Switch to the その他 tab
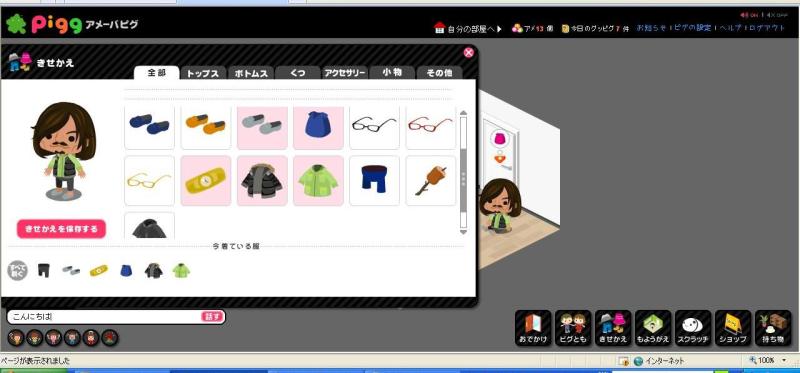The width and height of the screenshot is (800, 373). 439,73
